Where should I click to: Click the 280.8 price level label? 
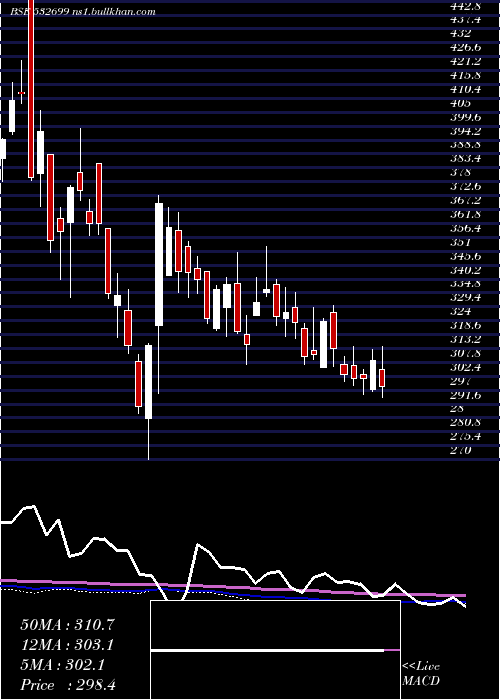466,423
